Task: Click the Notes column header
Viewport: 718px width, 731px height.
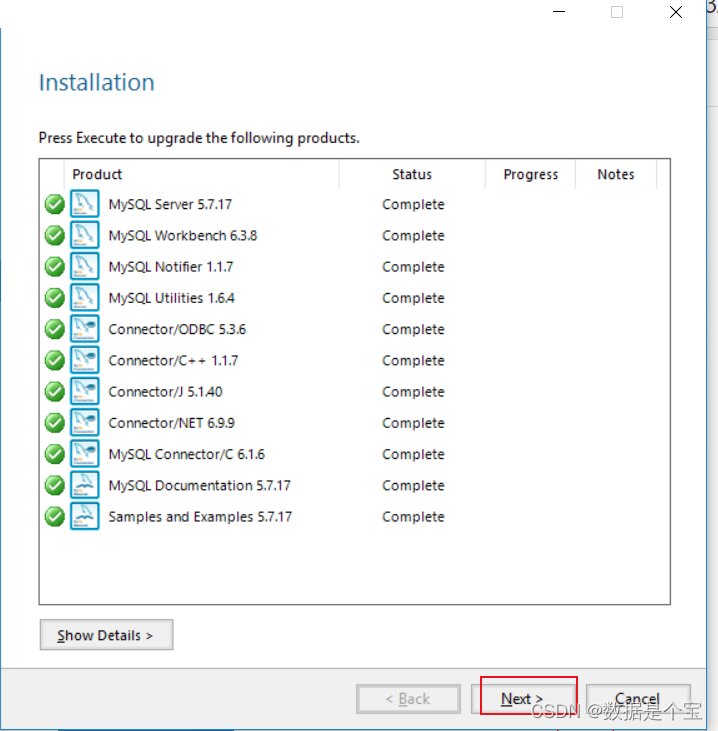Action: [616, 174]
